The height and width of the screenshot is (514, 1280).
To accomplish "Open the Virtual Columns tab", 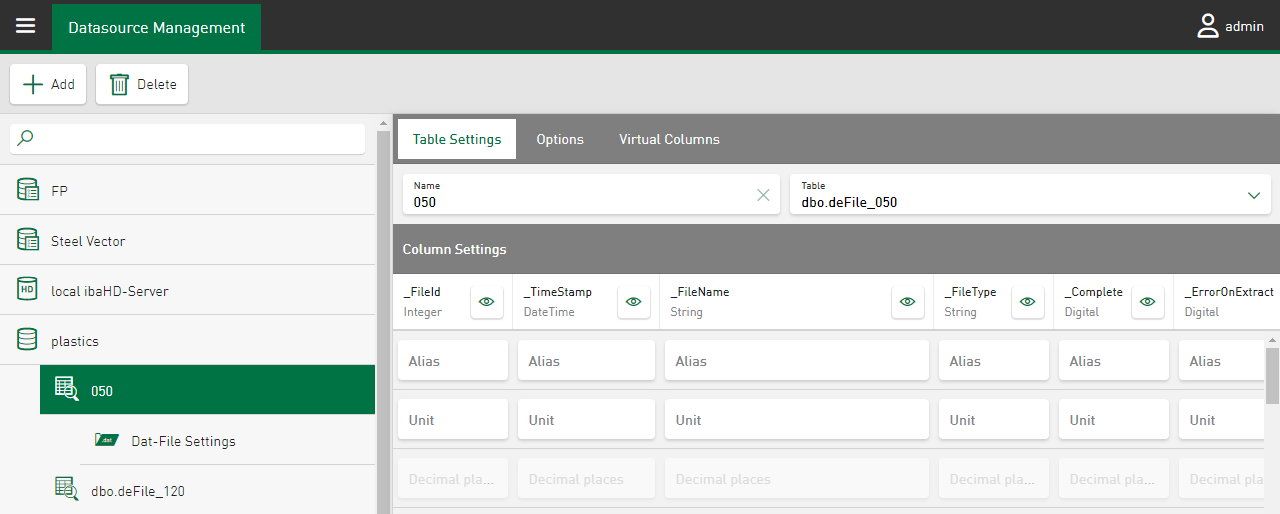I will click(669, 139).
